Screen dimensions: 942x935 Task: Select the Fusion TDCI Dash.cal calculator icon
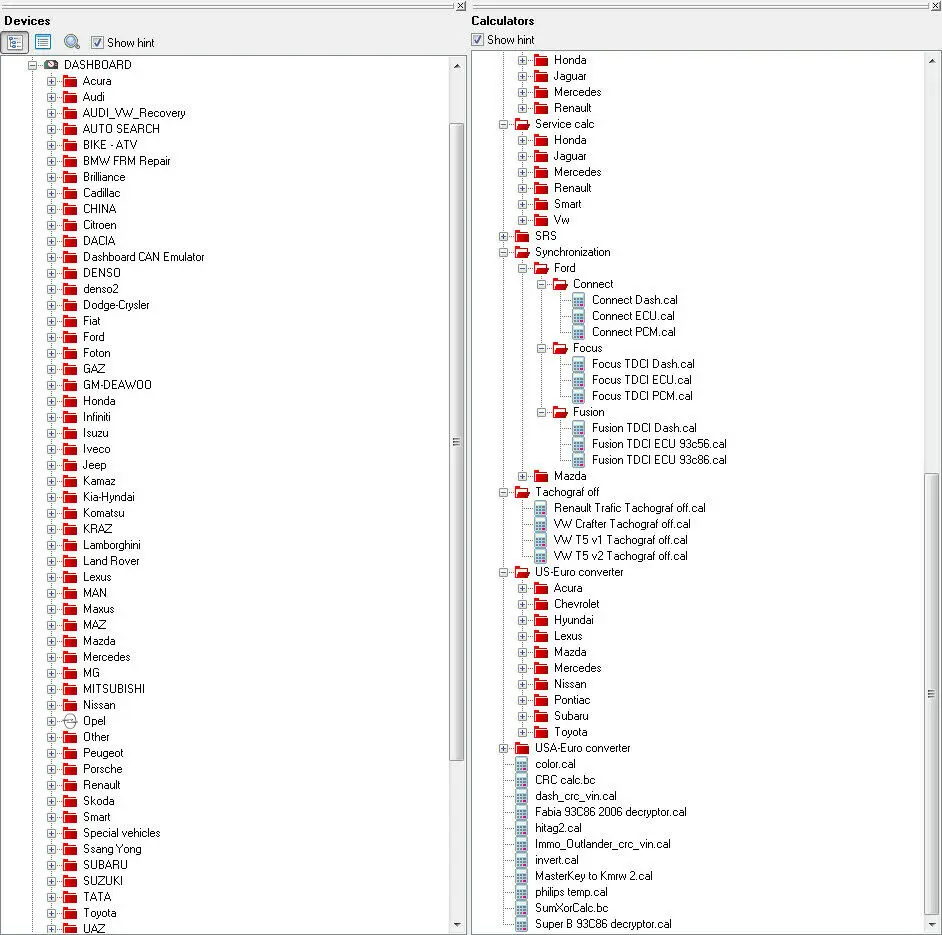pyautogui.click(x=579, y=428)
